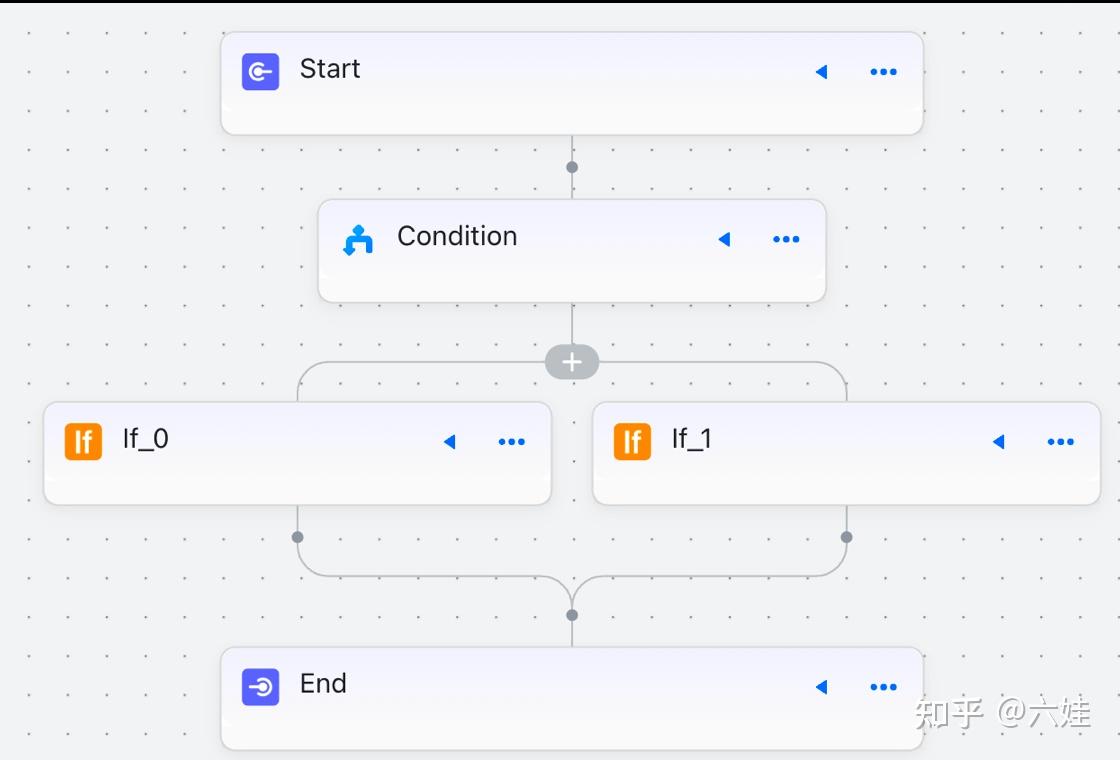Open the Condition node more options menu
Viewport: 1120px width, 760px height.
(x=786, y=240)
